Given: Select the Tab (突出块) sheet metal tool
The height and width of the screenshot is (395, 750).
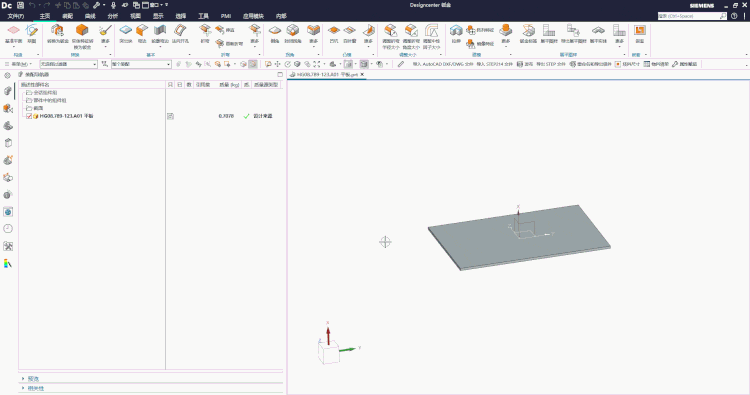Looking at the screenshot, I should (x=125, y=33).
